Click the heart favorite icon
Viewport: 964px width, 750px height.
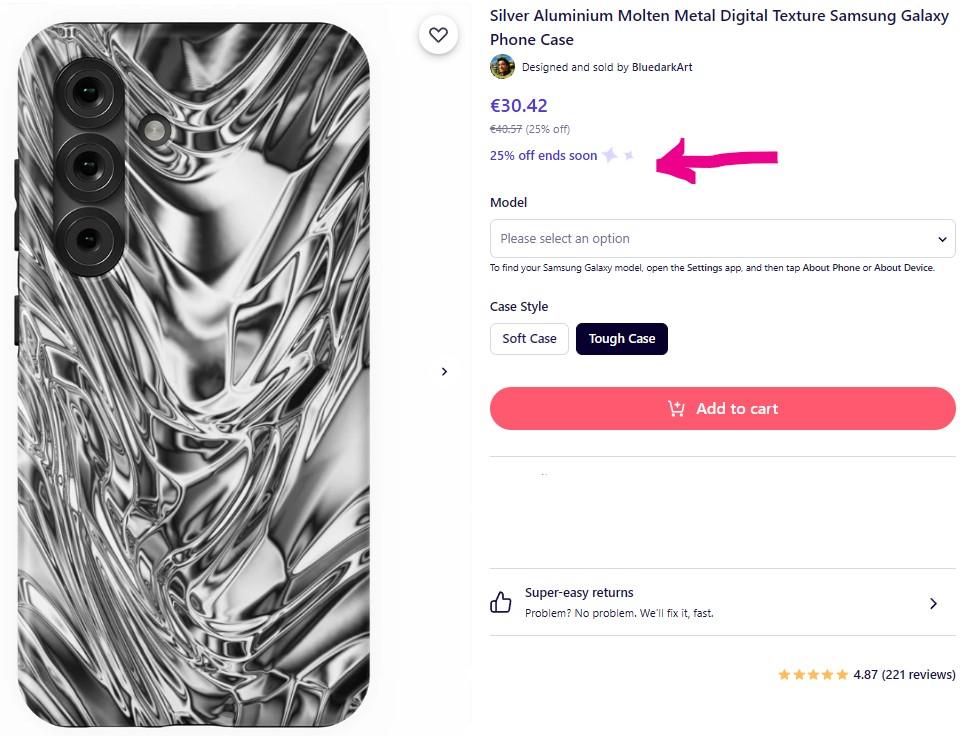[438, 35]
